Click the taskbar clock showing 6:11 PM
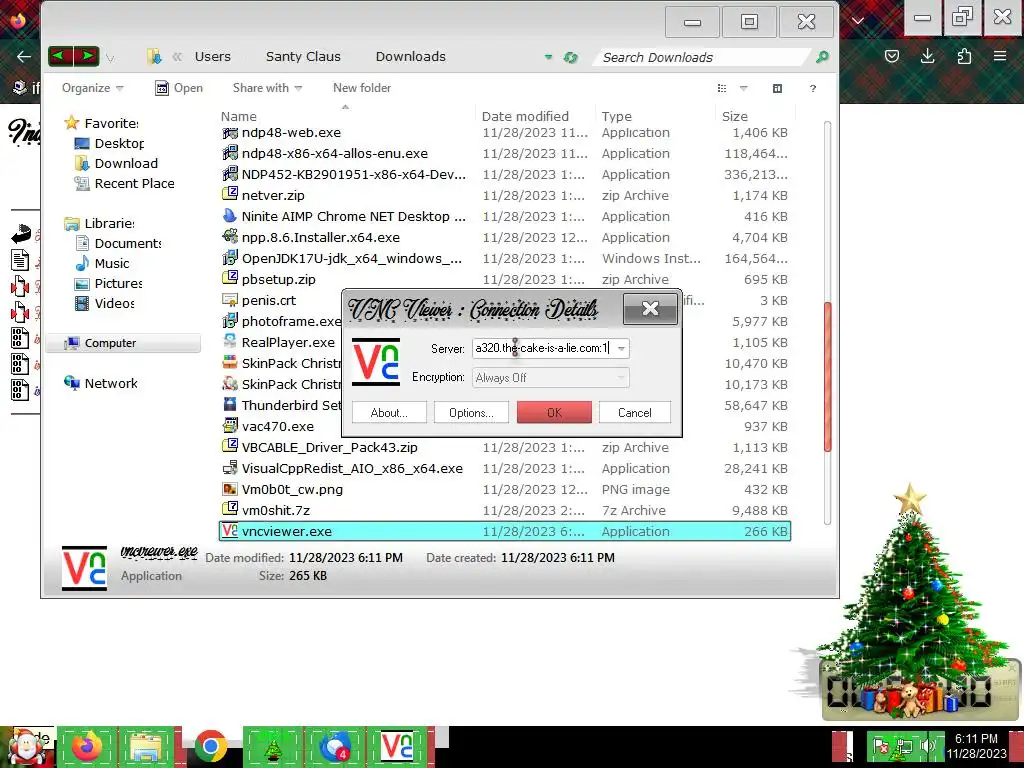 [x=976, y=746]
